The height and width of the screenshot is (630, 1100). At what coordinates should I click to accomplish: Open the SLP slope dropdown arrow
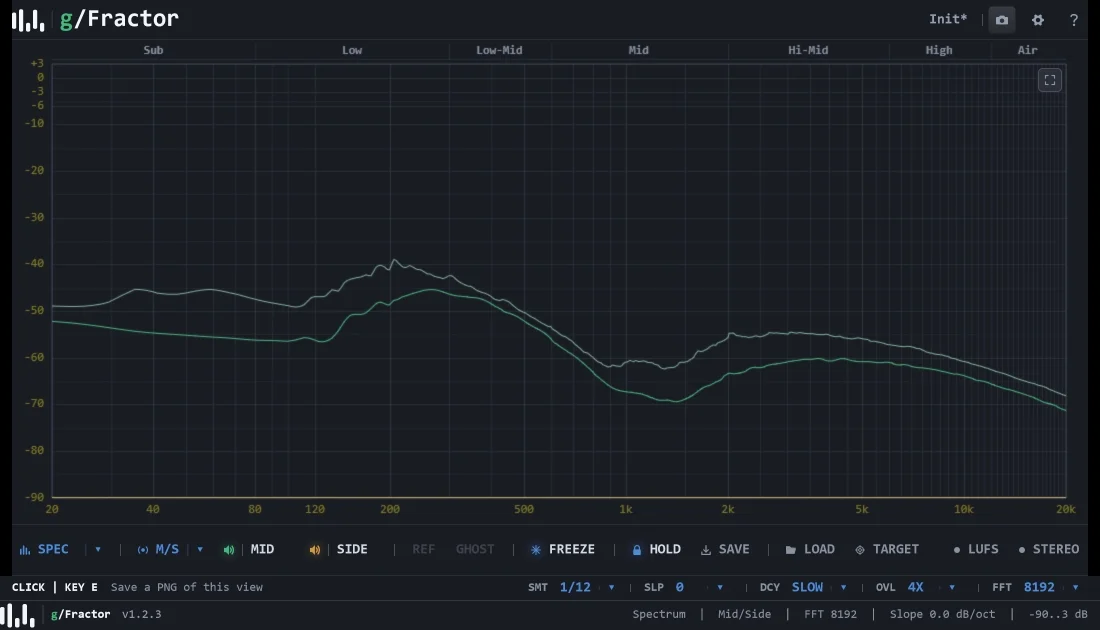pos(720,587)
